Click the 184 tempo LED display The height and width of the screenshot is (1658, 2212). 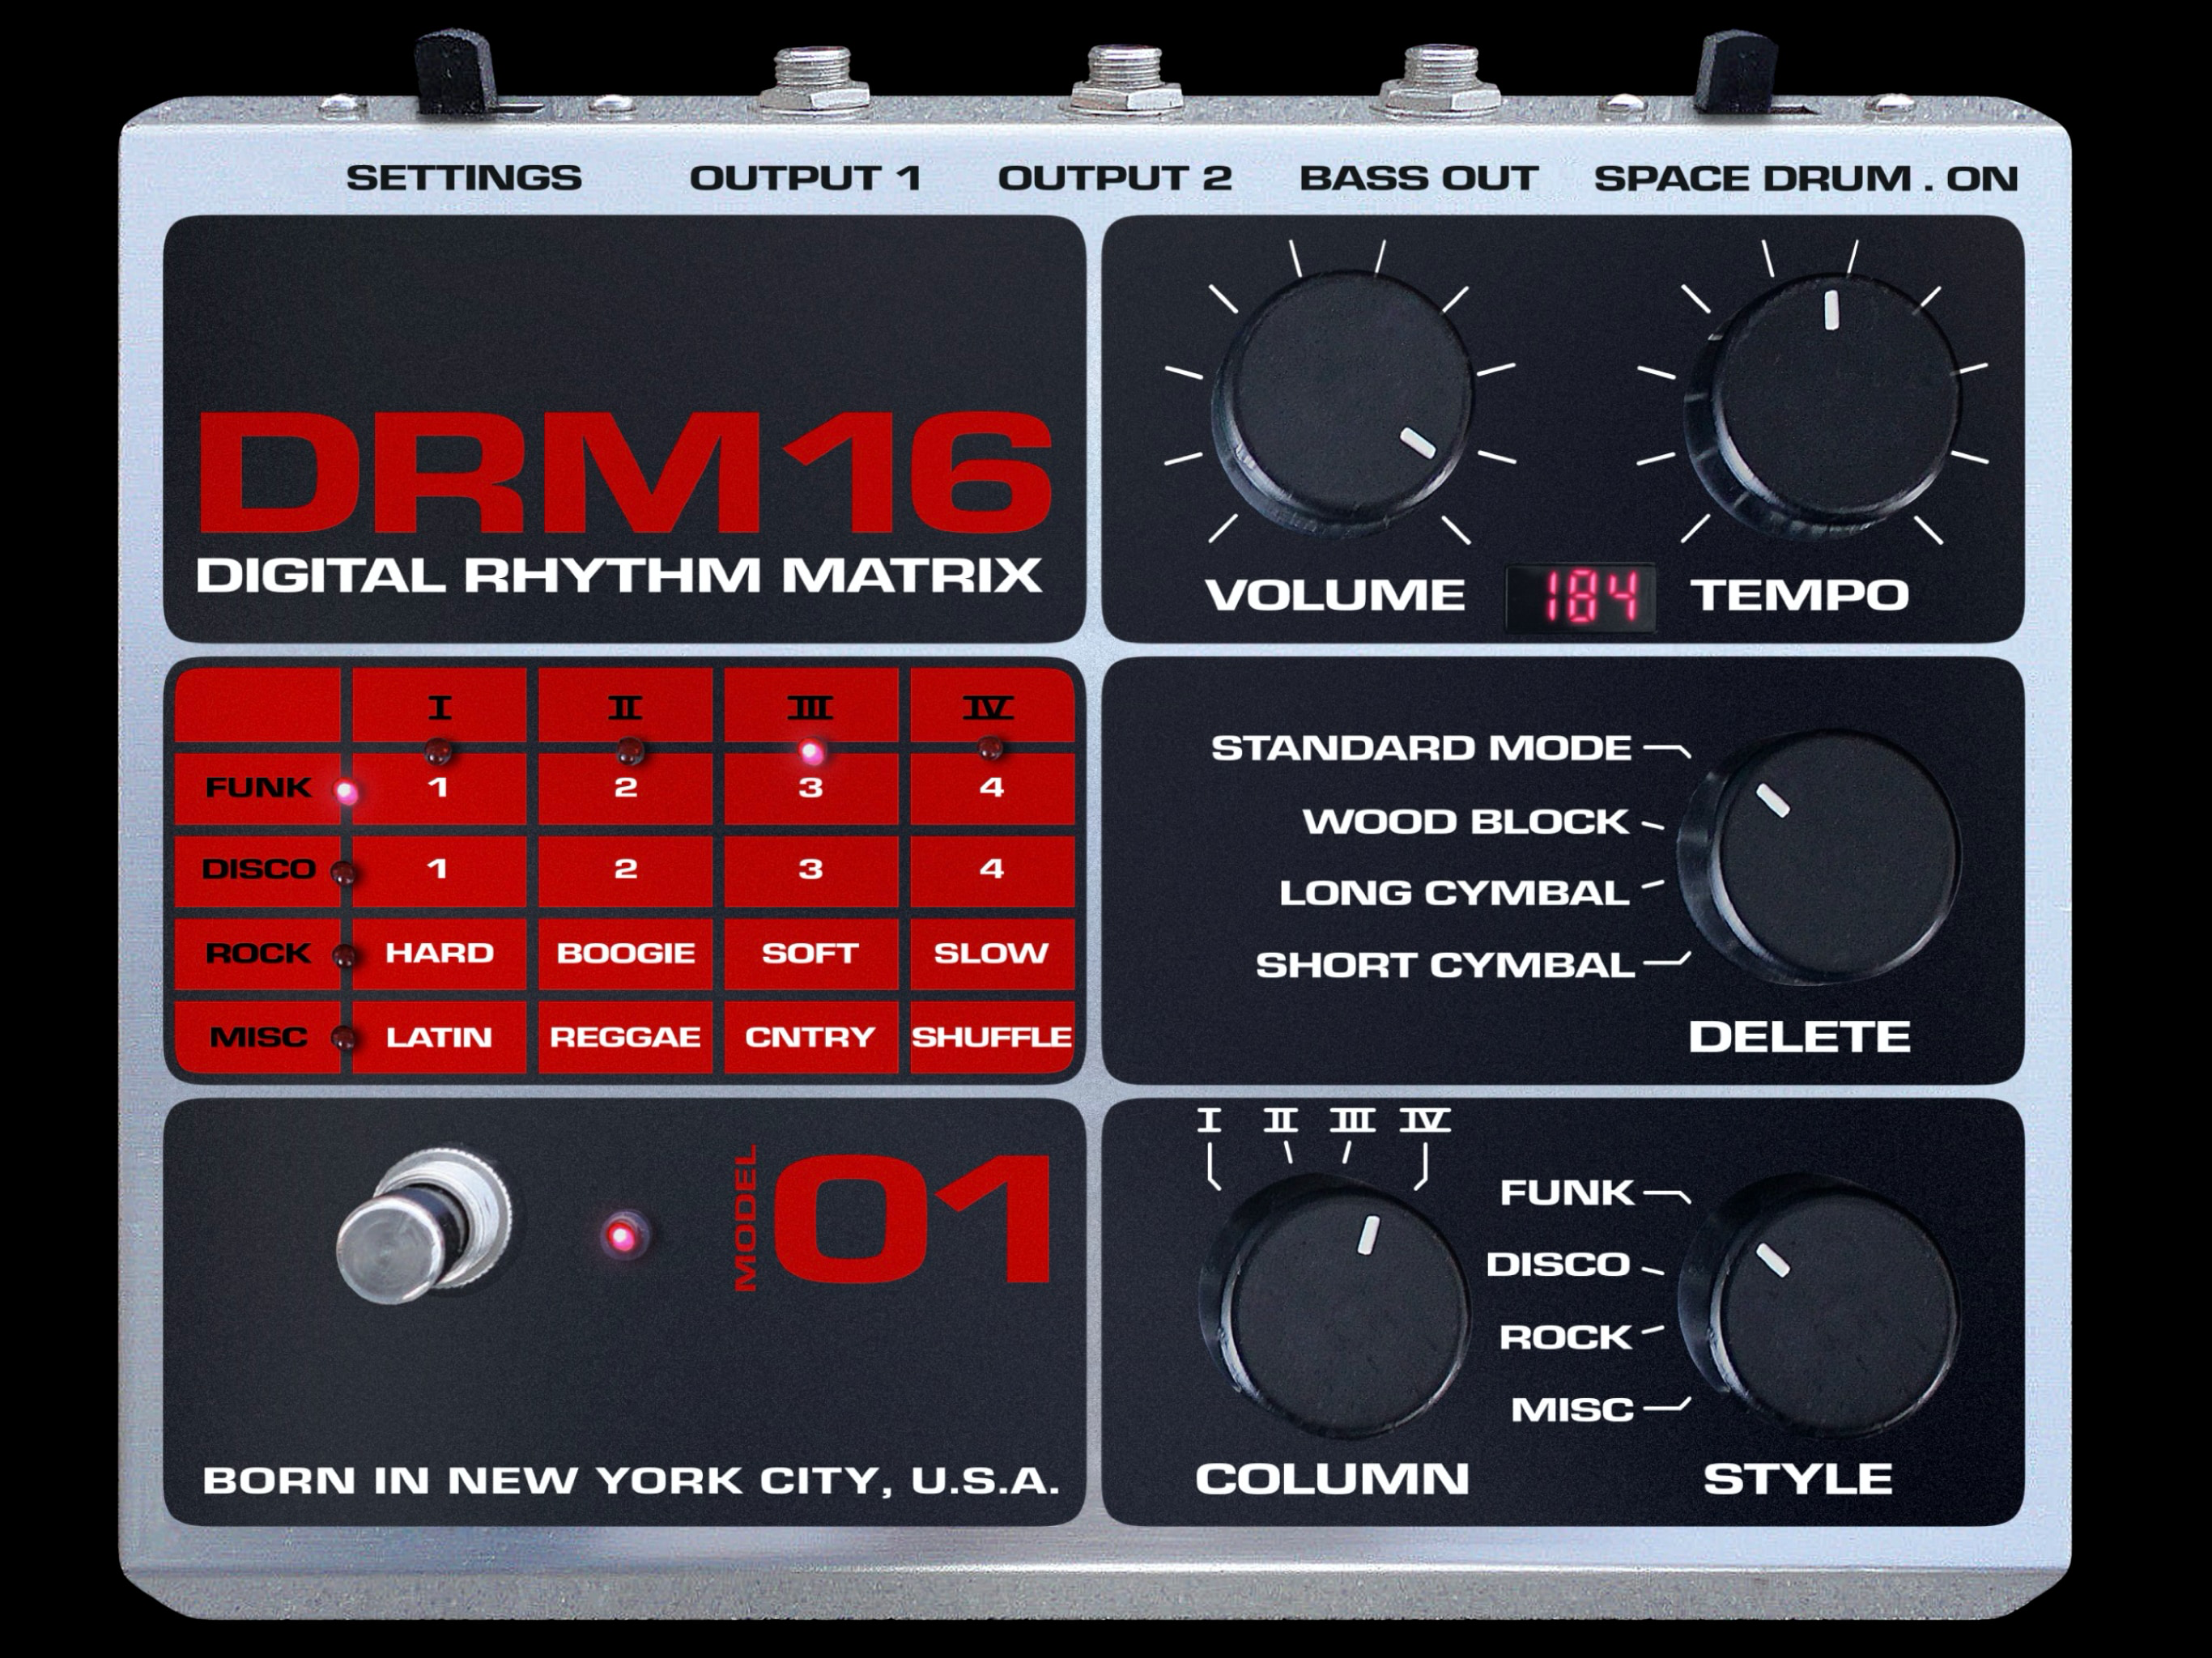click(1582, 598)
